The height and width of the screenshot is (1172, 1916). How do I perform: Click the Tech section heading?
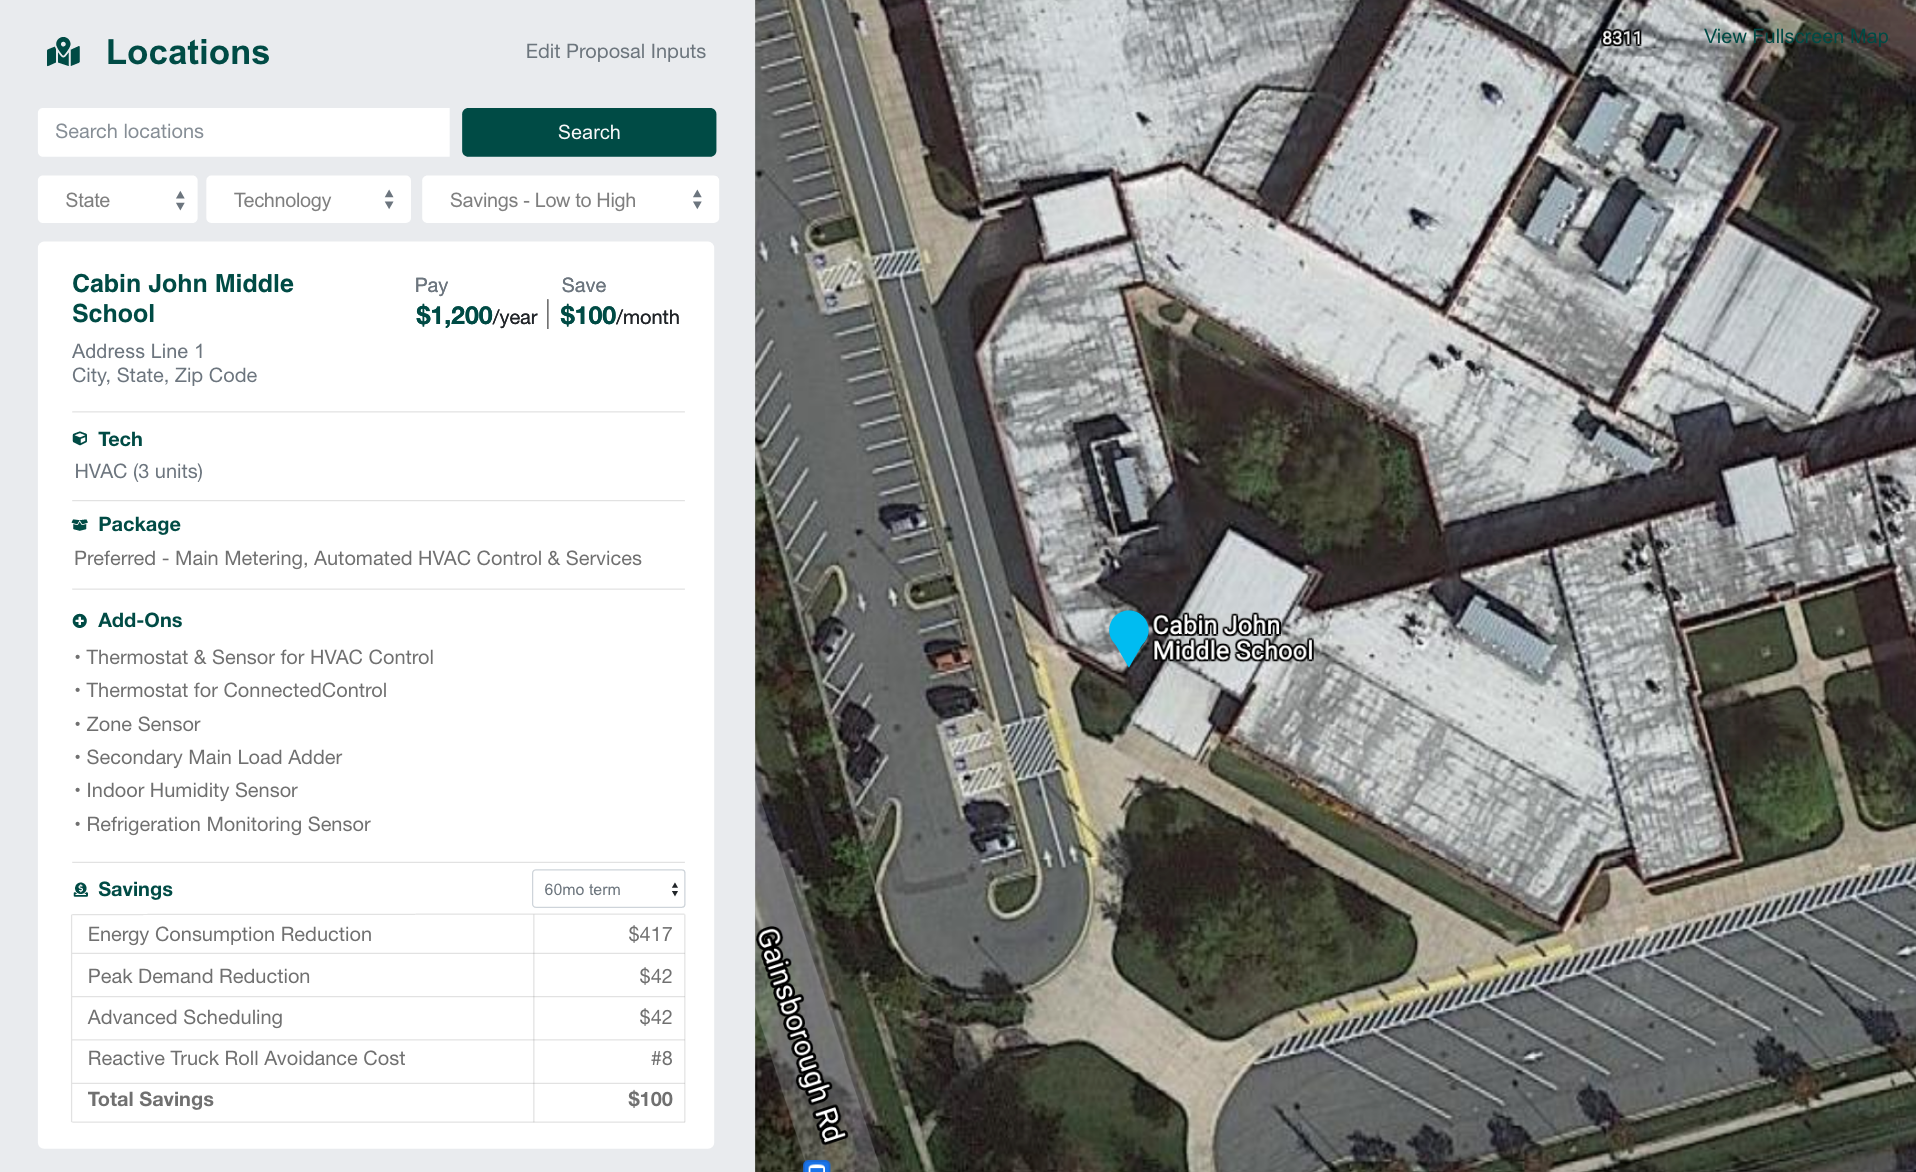pos(120,439)
